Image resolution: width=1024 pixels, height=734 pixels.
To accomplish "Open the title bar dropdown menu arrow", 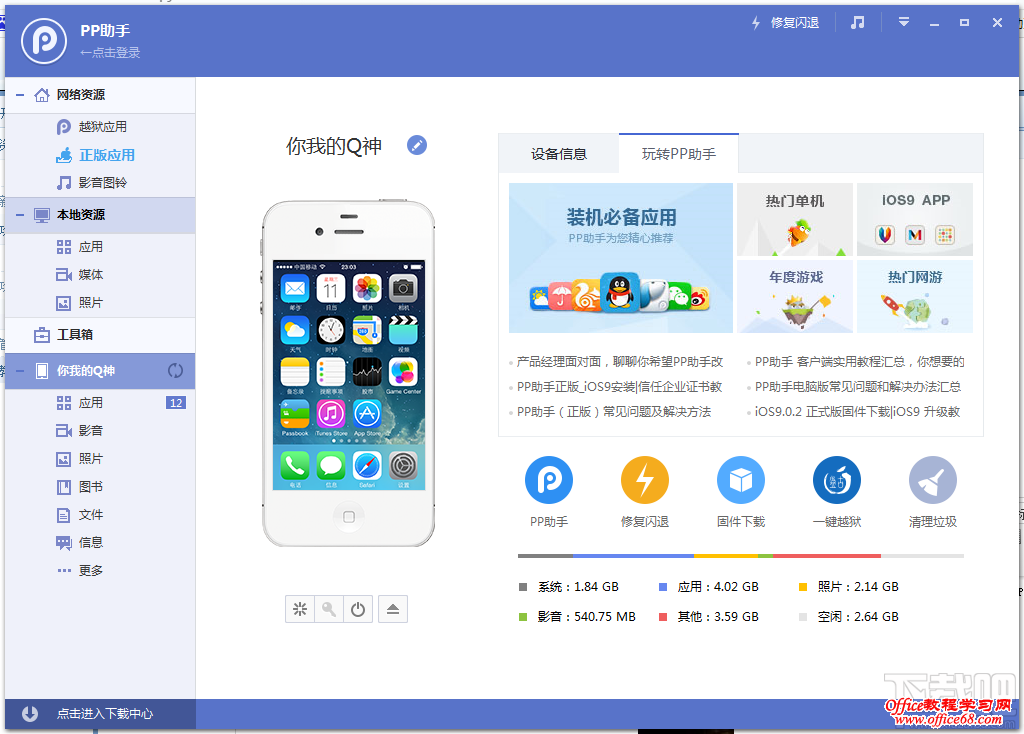I will [904, 23].
